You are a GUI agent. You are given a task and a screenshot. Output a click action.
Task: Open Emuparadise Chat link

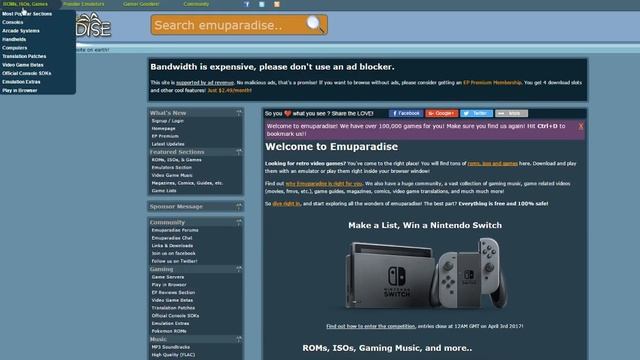click(171, 238)
